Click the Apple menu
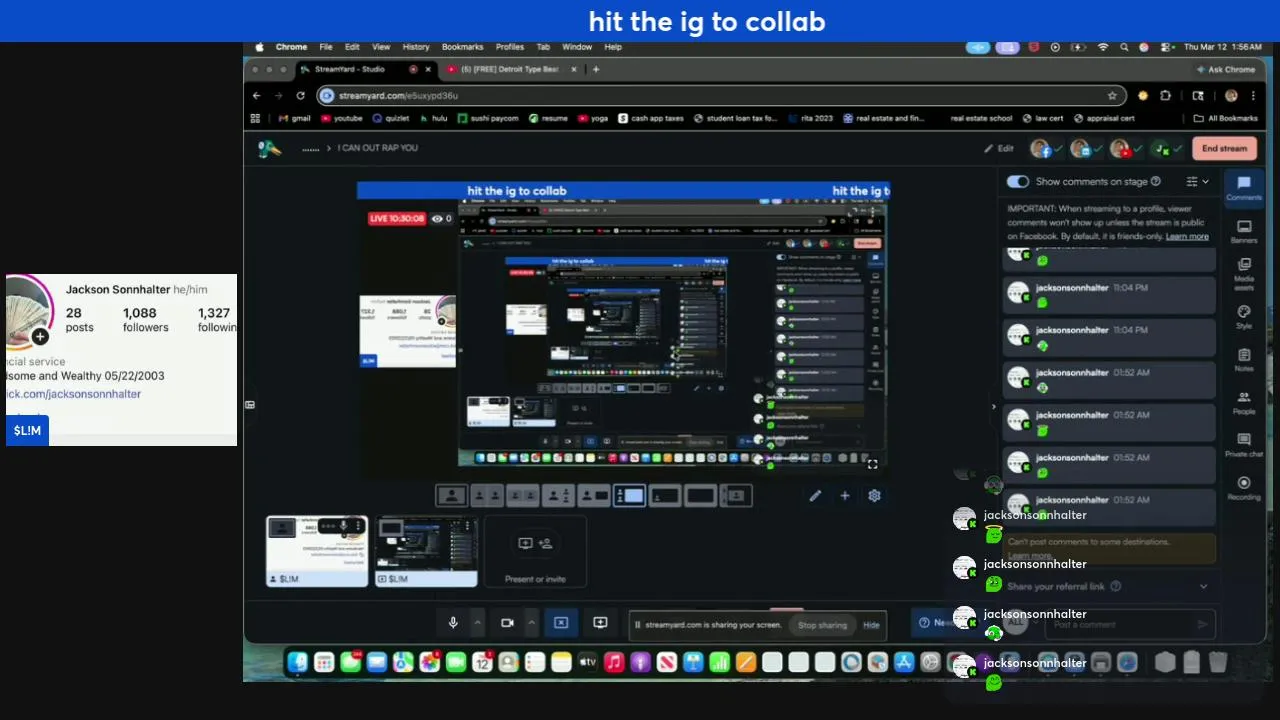This screenshot has width=1280, height=720. [259, 47]
